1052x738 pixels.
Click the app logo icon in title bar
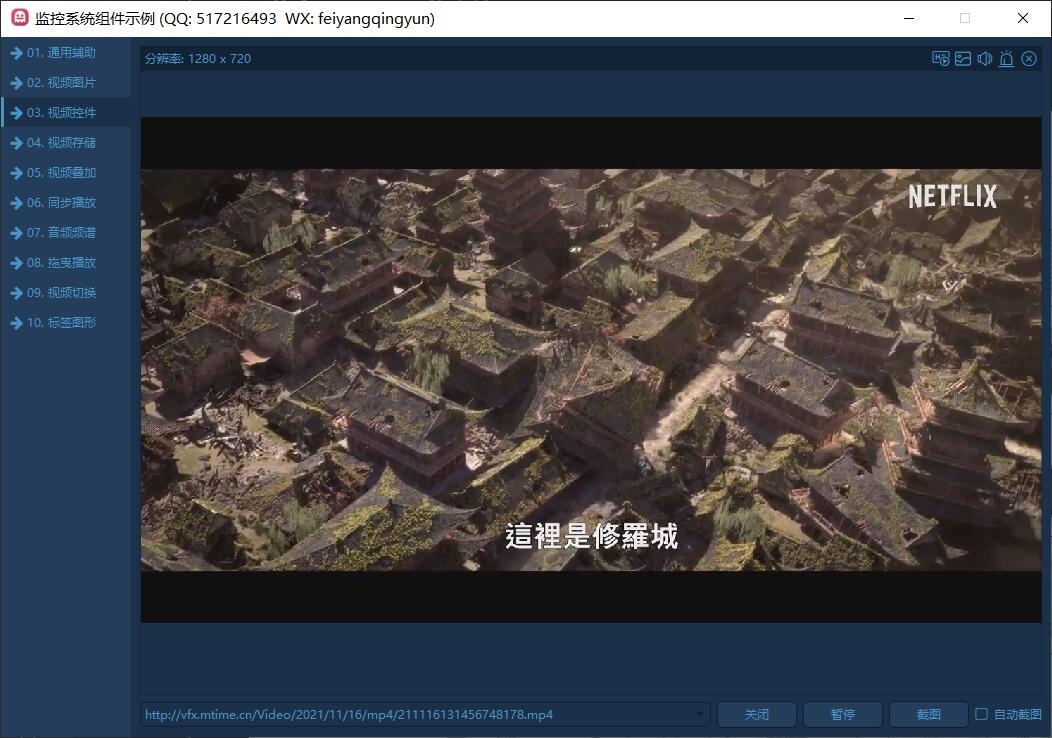19,18
